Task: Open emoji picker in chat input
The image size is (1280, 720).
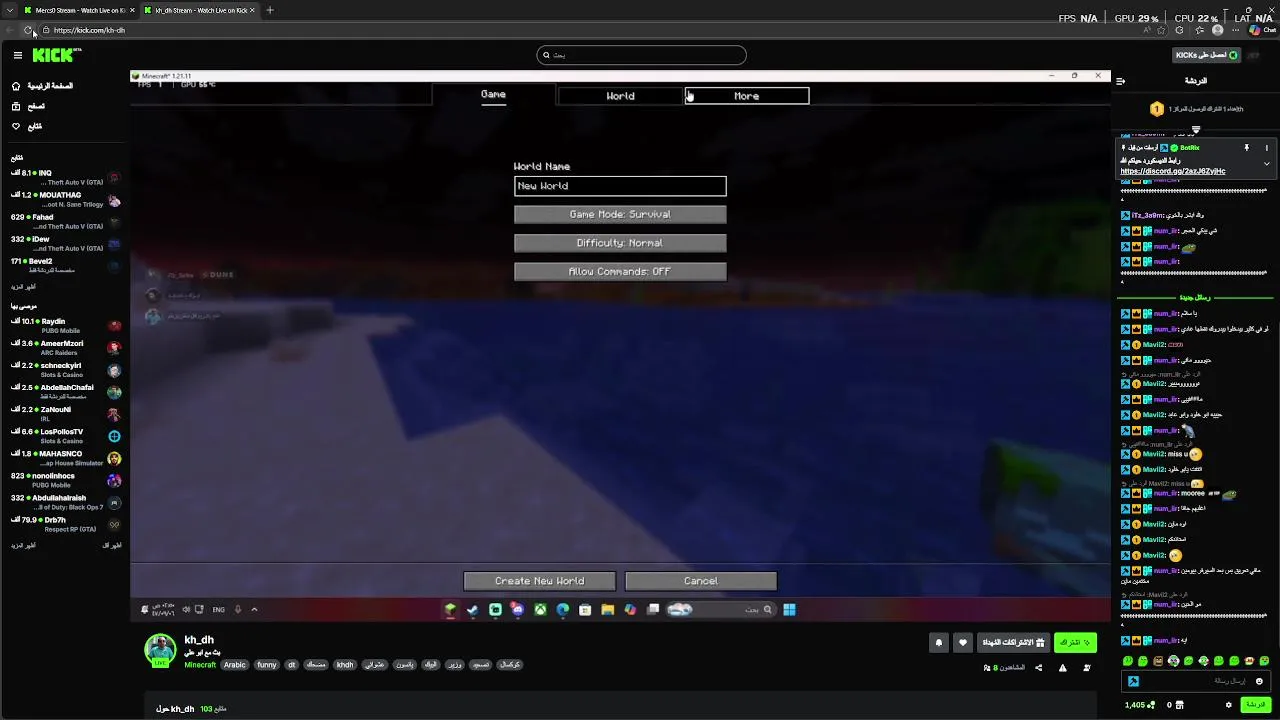Action: pos(1259,681)
